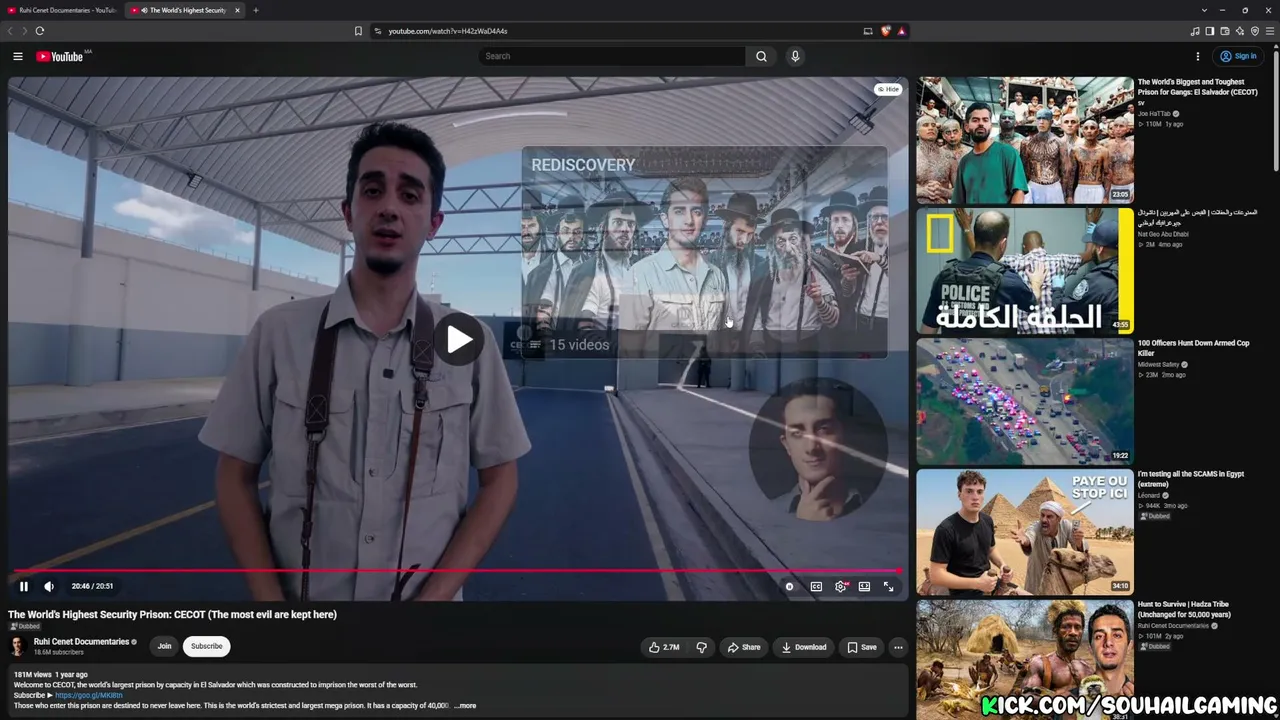Open a new browser tab
The width and height of the screenshot is (1280, 720).
click(x=256, y=10)
